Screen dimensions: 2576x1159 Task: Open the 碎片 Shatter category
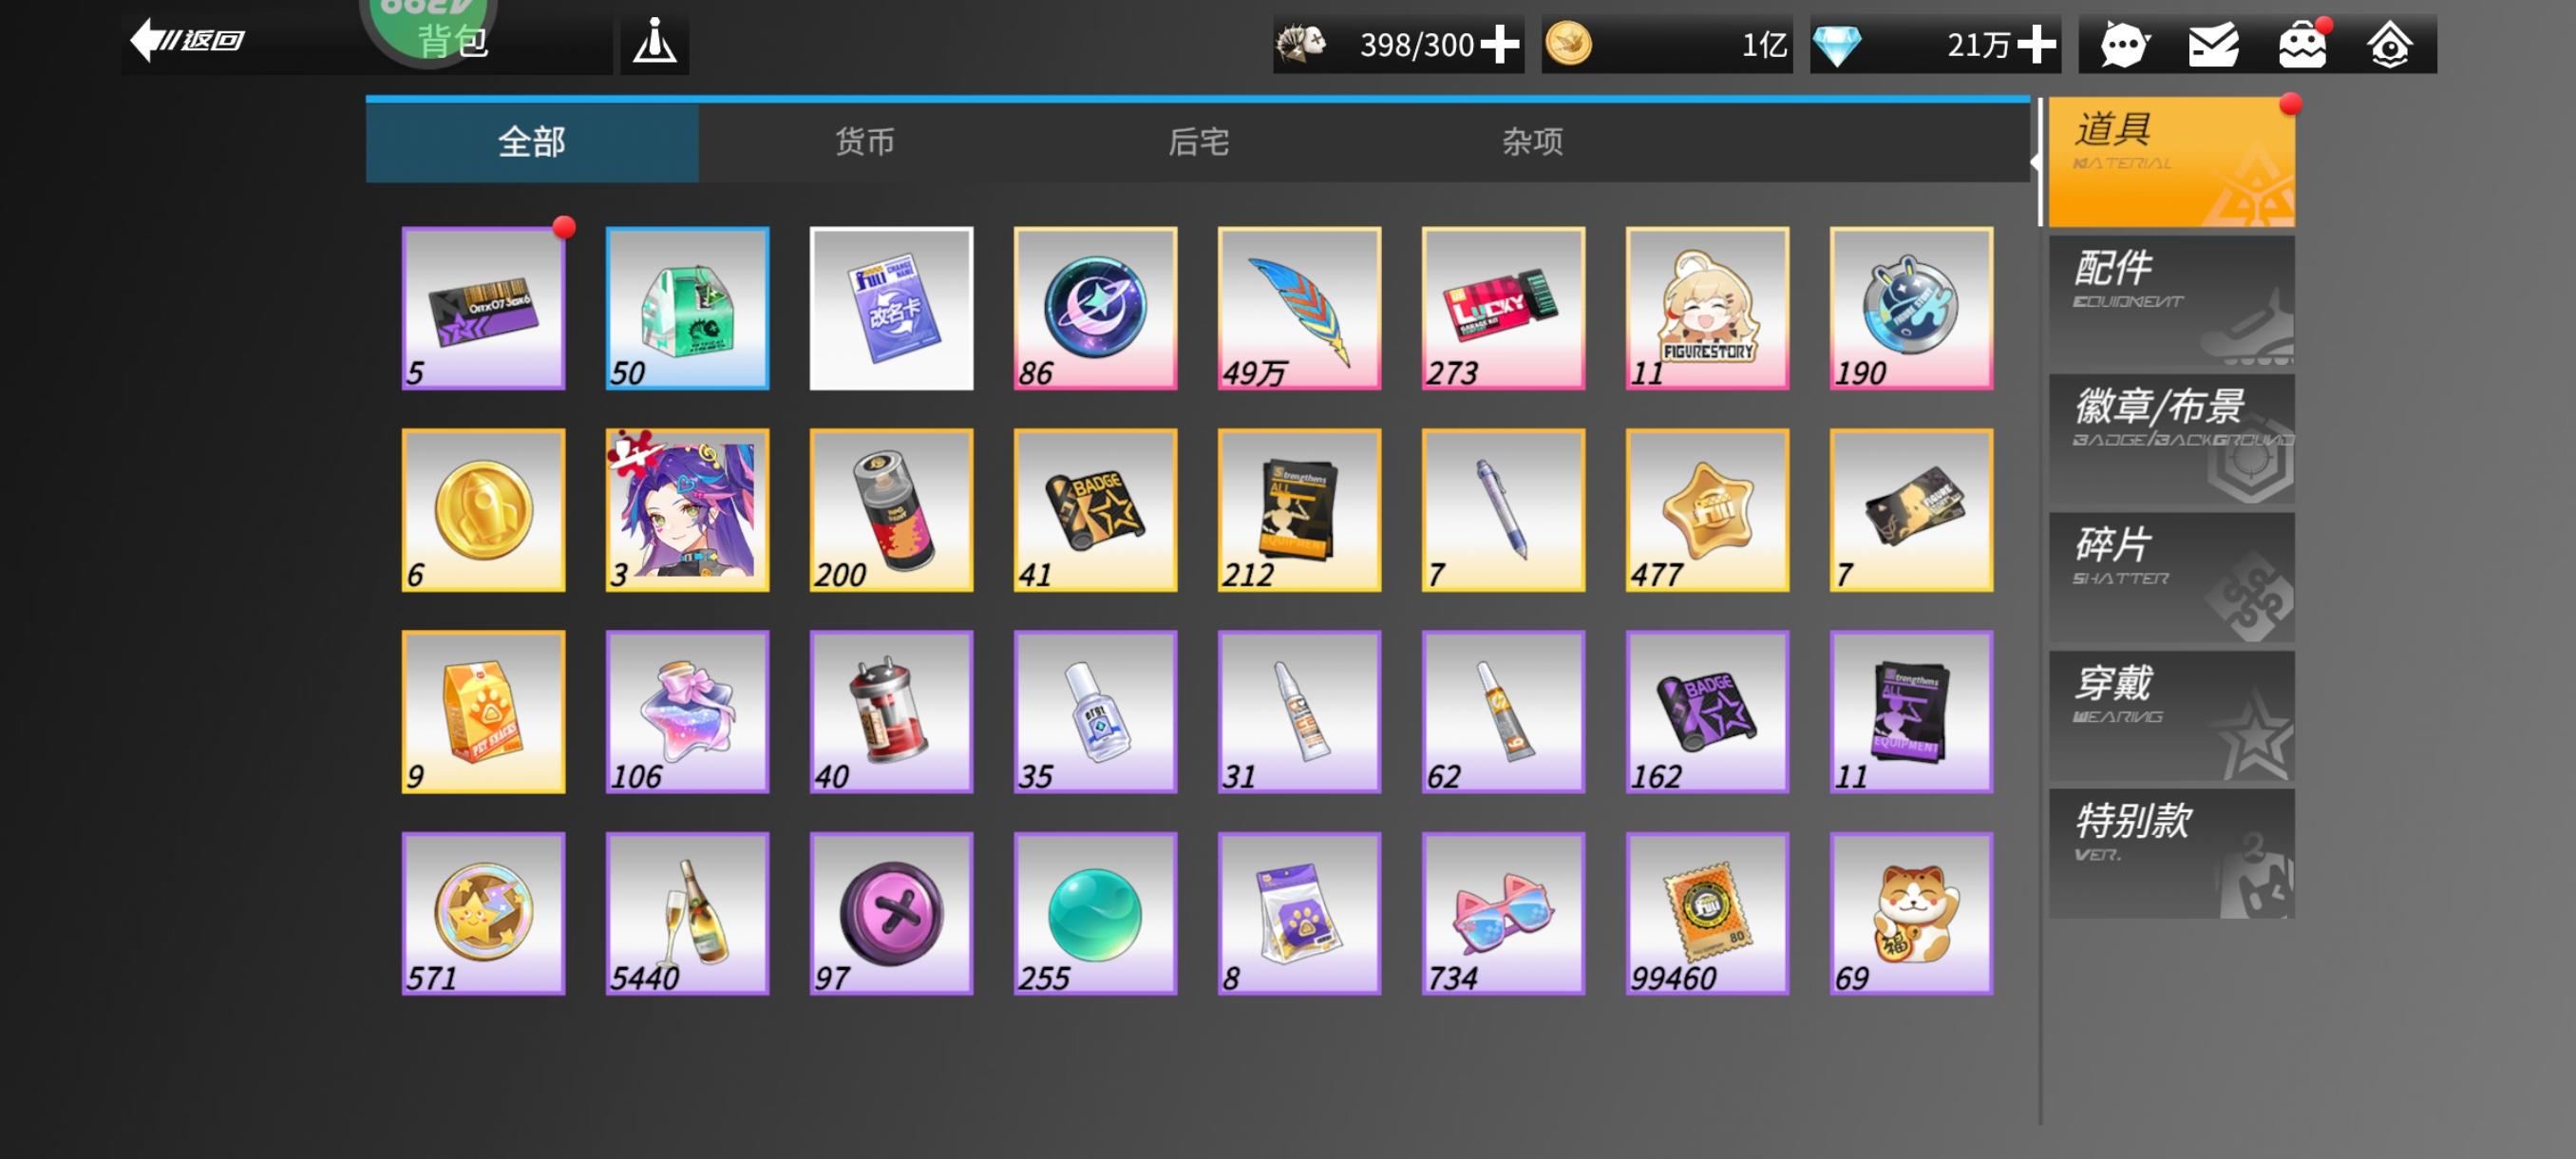click(2170, 577)
